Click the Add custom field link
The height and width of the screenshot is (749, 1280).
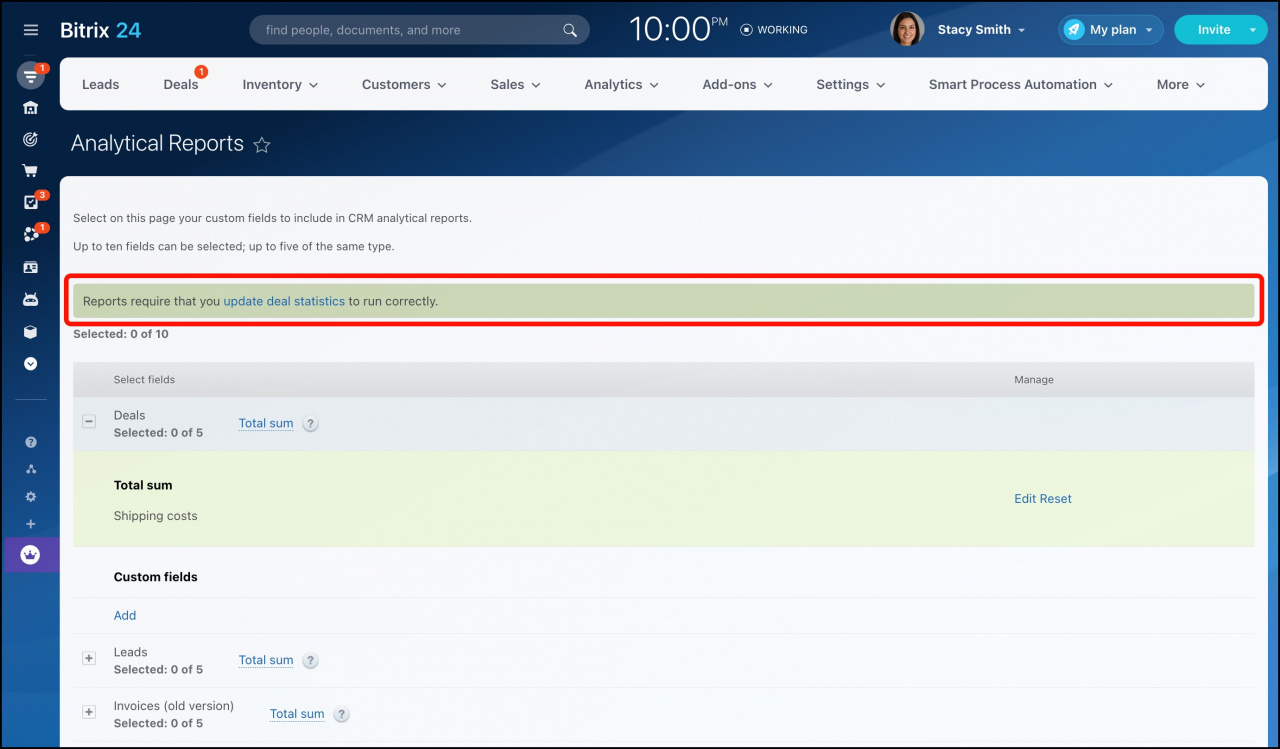tap(125, 615)
